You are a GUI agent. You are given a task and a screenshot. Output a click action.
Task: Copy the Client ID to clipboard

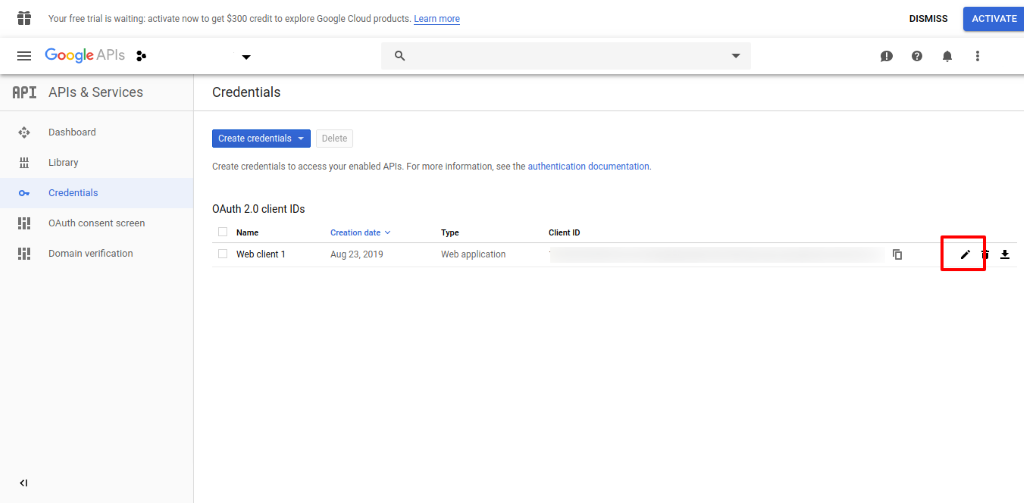[897, 255]
